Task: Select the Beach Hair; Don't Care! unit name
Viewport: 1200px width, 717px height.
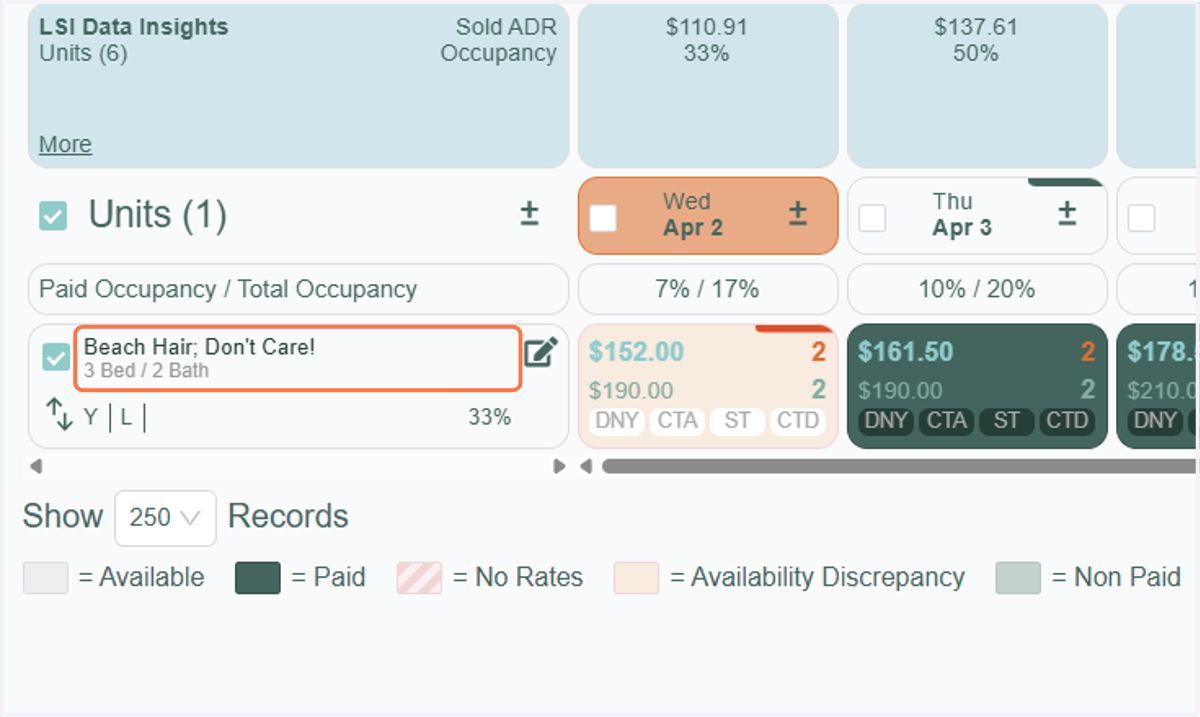Action: (200, 347)
